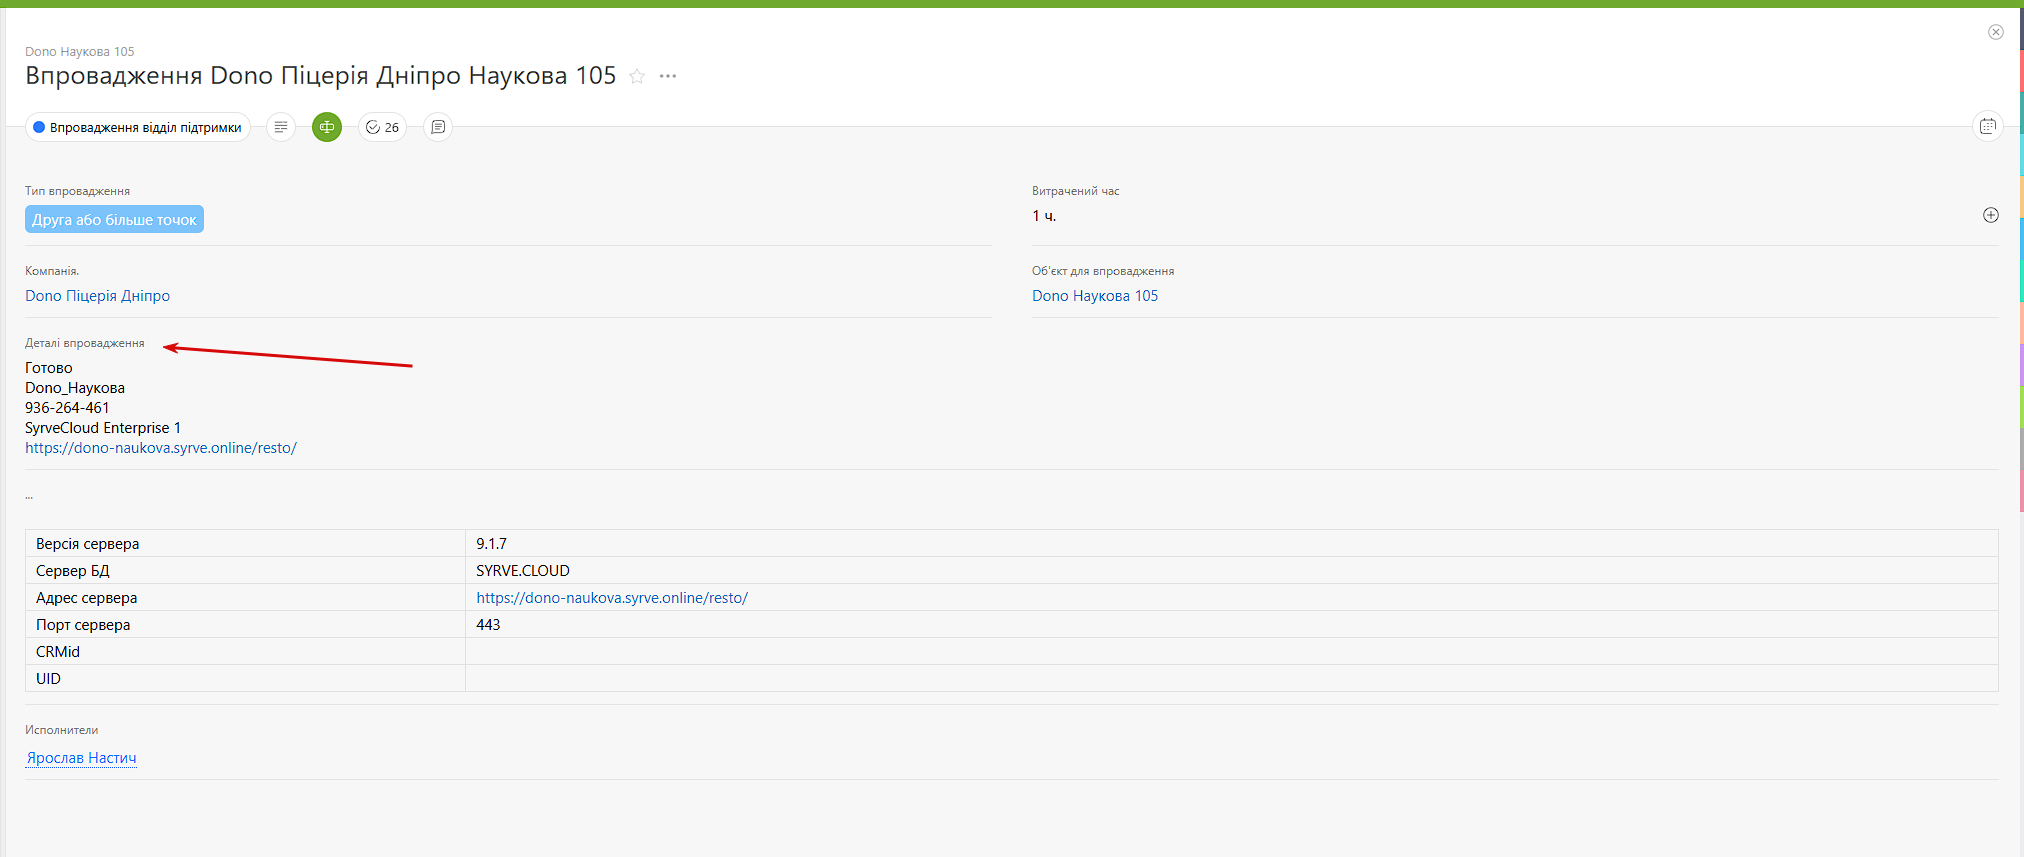The height and width of the screenshot is (857, 2024).
Task: Click the task title Впровадження Dono Піцерія
Action: click(320, 76)
